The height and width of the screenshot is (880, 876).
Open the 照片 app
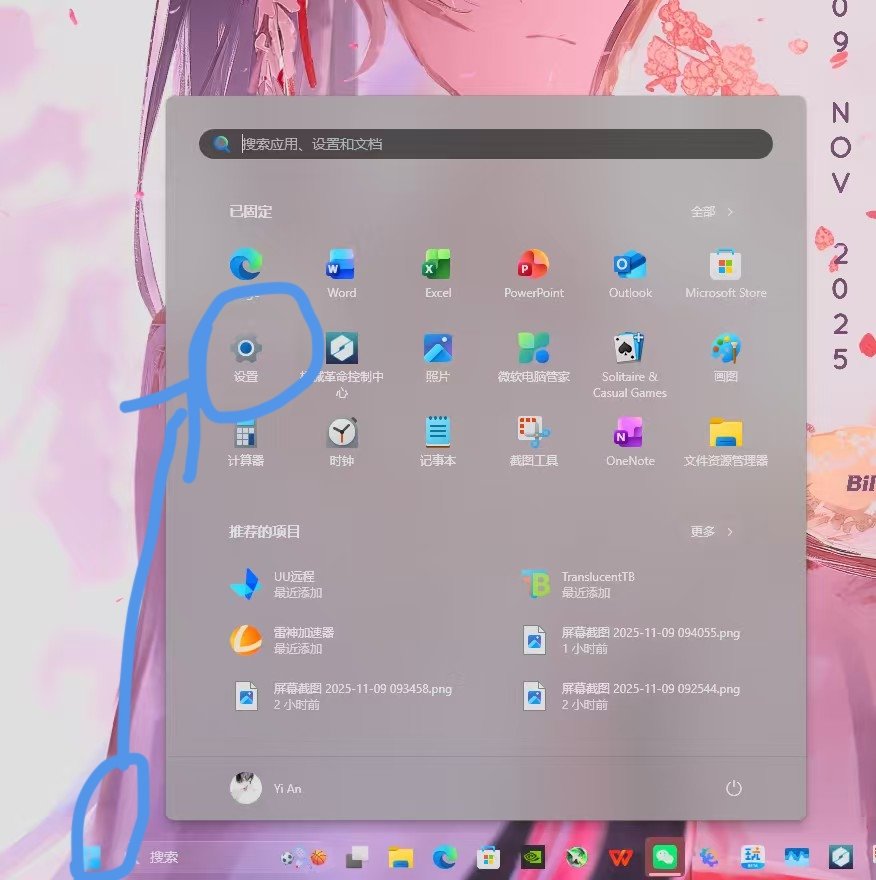click(x=438, y=349)
